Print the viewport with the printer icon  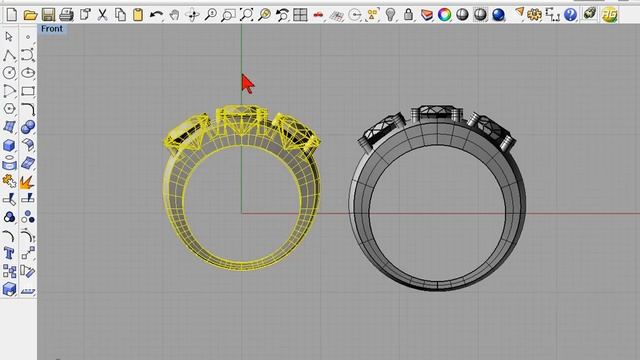(66, 15)
